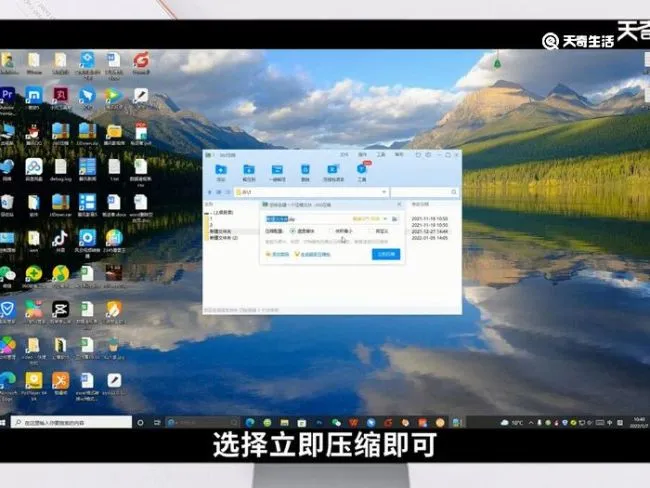This screenshot has width=650, height=488.
Task: Click the 添加密码 link in the dialog
Action: (277, 254)
